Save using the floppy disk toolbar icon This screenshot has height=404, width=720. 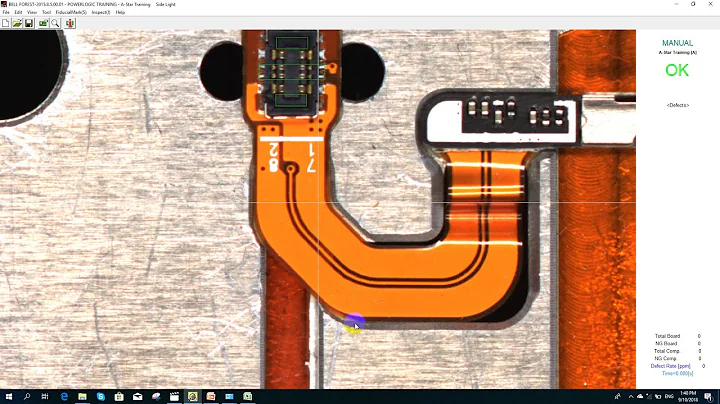pyautogui.click(x=29, y=23)
